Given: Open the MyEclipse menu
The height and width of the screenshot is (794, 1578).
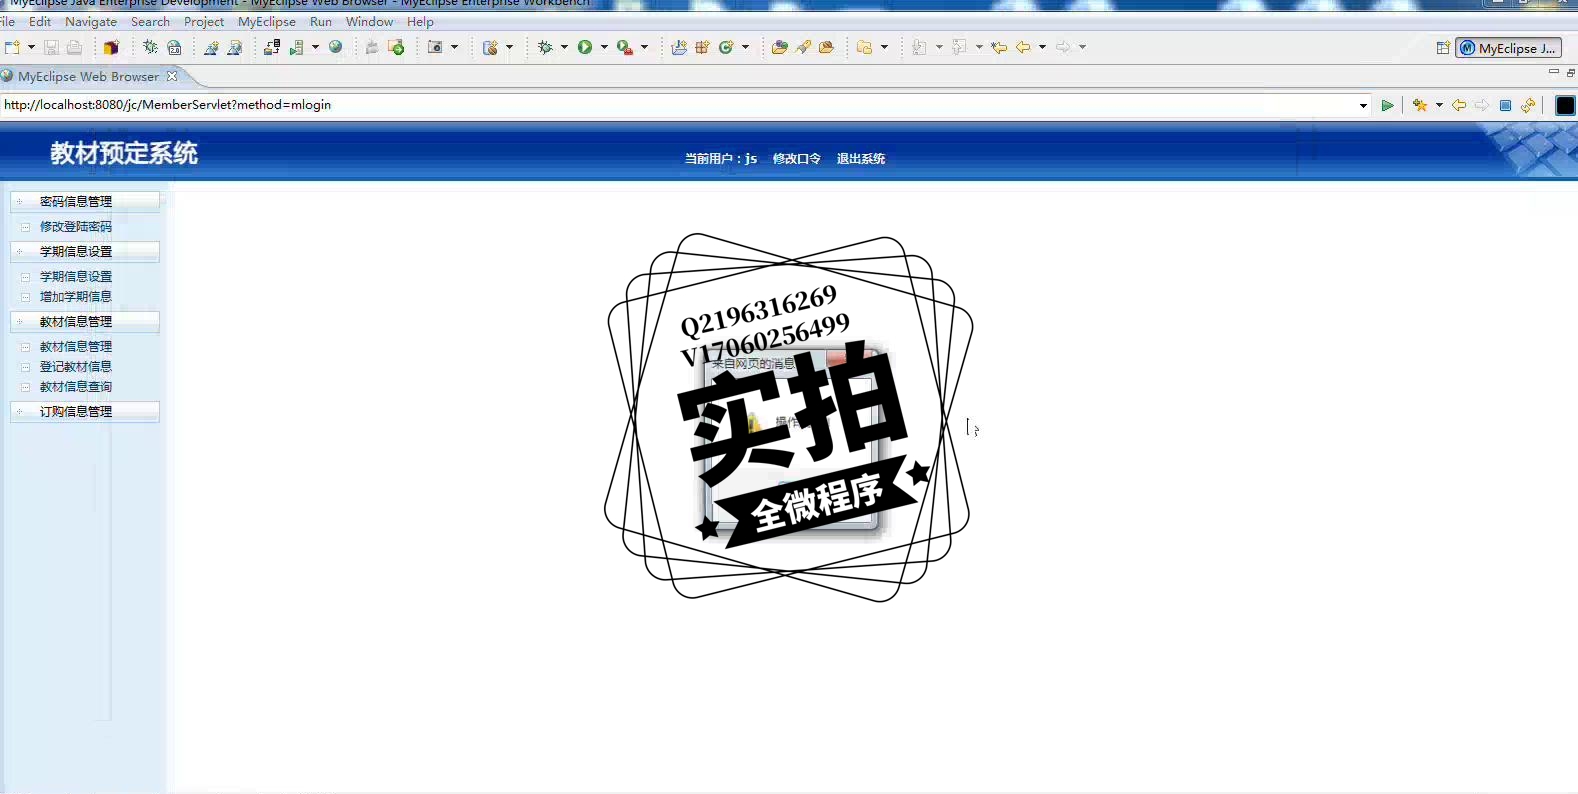Looking at the screenshot, I should 267,21.
